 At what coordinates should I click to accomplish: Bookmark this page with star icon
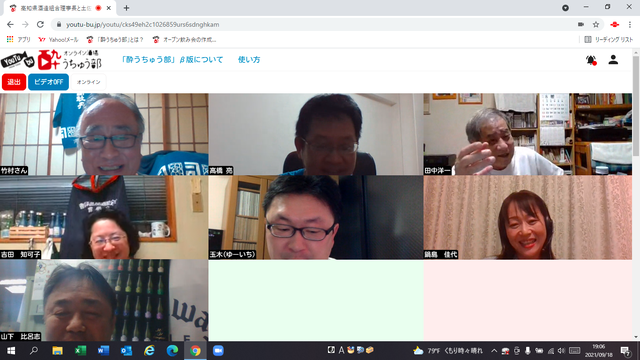596,24
